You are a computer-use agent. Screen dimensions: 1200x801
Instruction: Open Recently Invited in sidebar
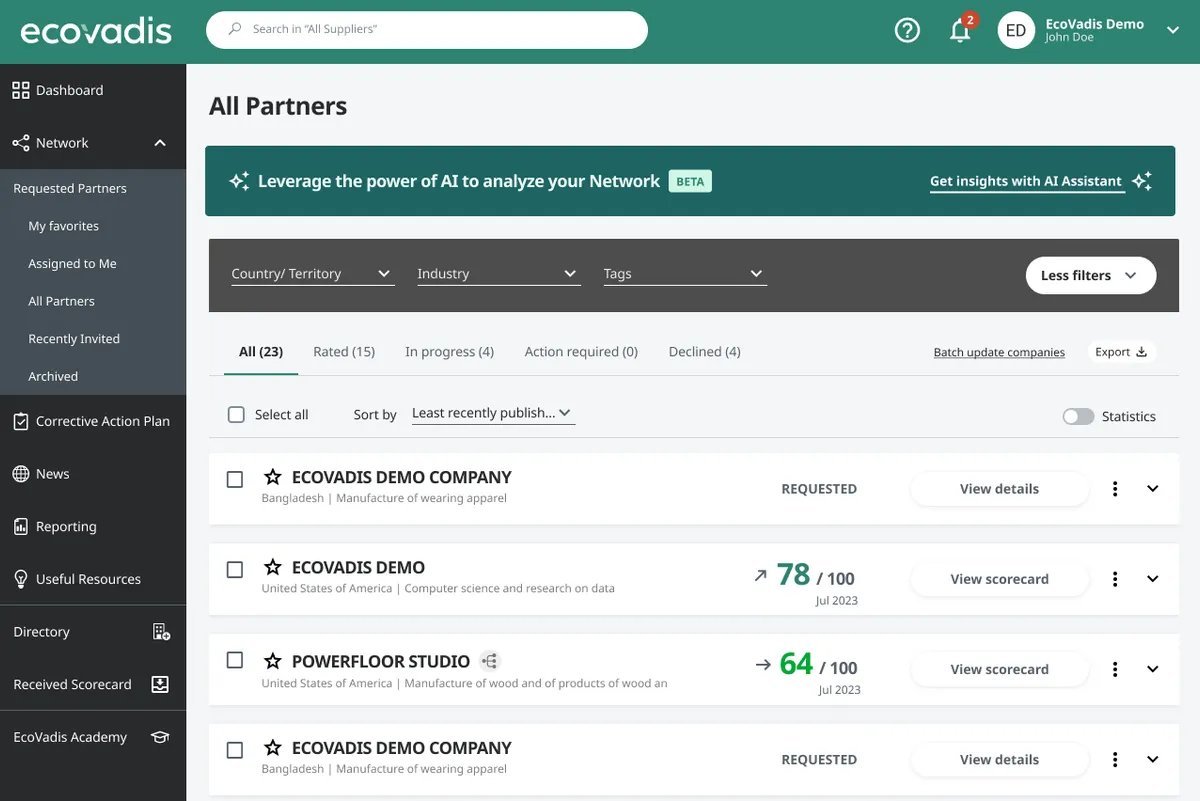(x=74, y=339)
